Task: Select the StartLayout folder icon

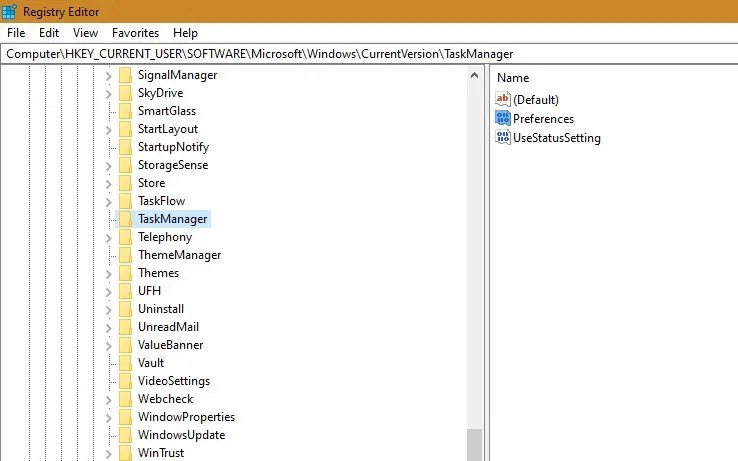Action: pyautogui.click(x=125, y=129)
